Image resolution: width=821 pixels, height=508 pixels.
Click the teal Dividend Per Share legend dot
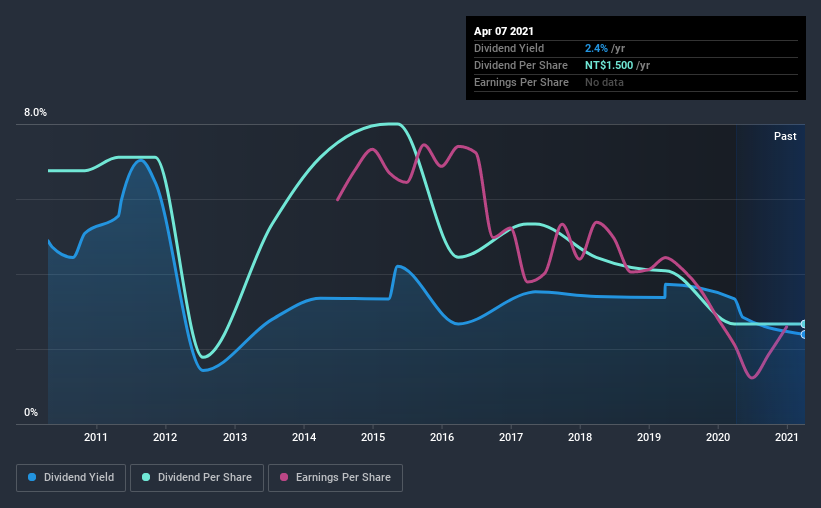[146, 477]
